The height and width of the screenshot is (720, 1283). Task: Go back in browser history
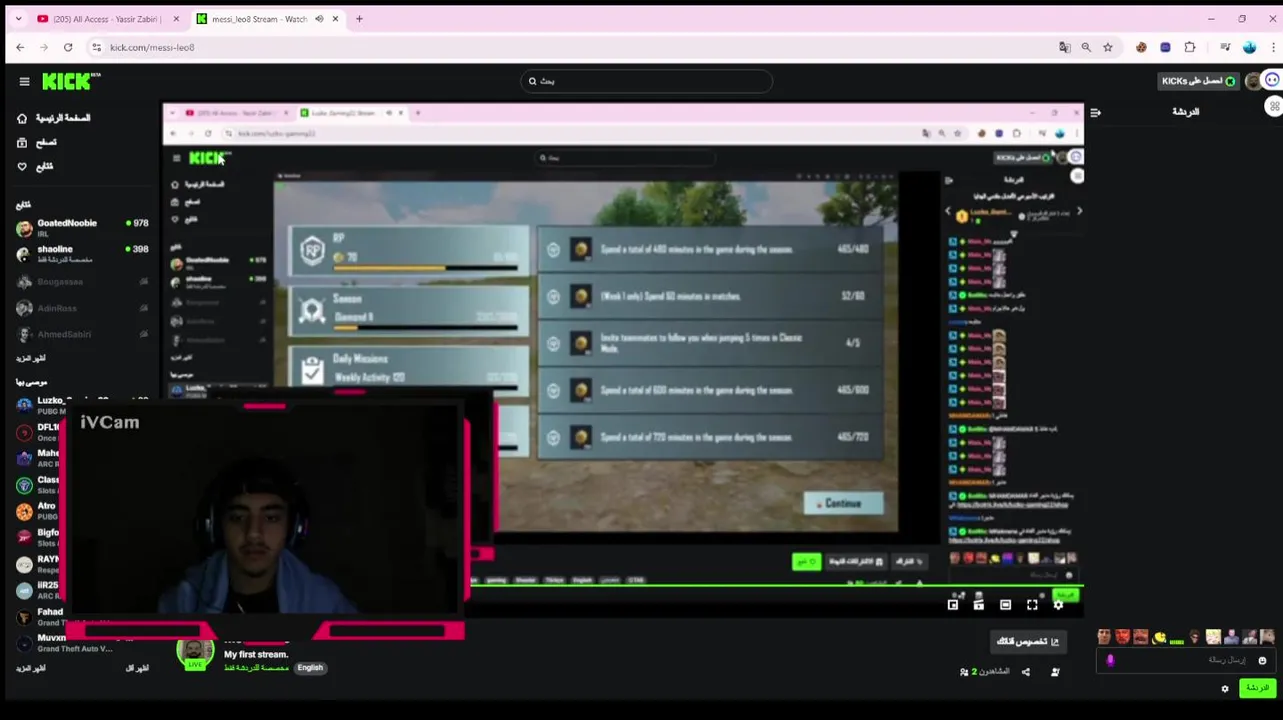20,47
